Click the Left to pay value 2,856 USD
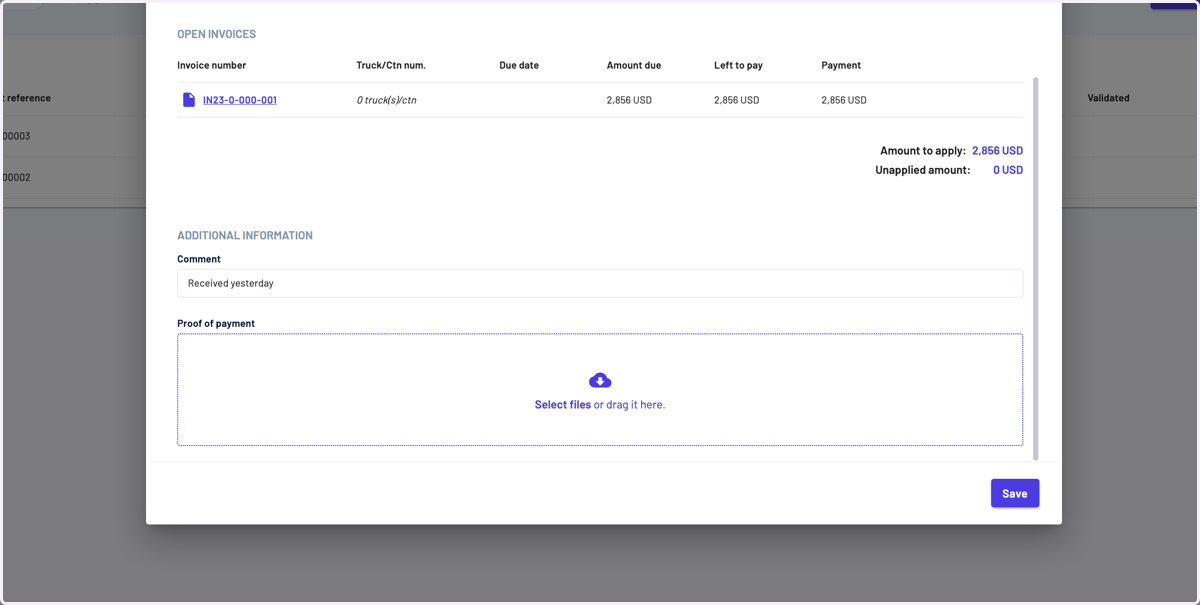 pos(737,100)
